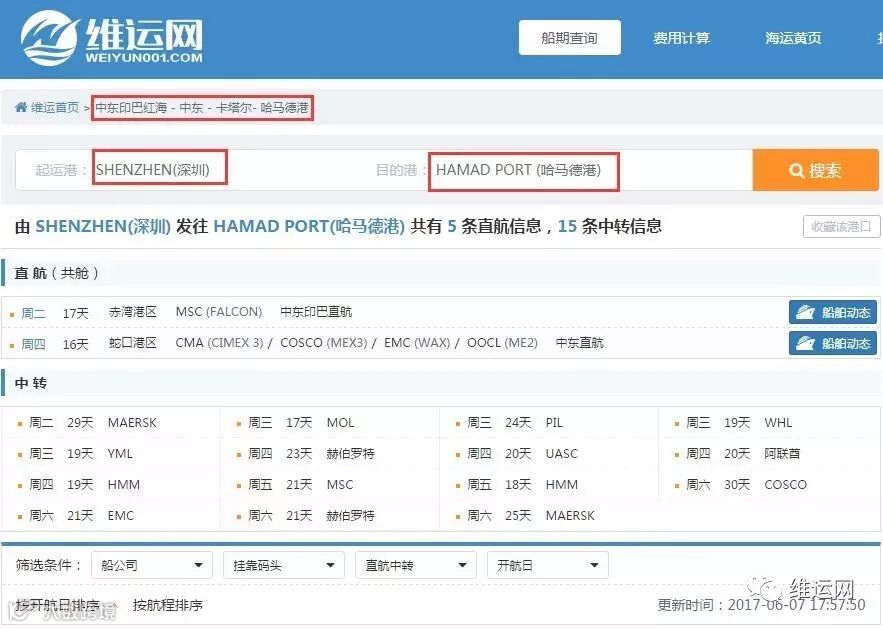Sort by 按航程排序
The image size is (883, 628).
click(168, 605)
